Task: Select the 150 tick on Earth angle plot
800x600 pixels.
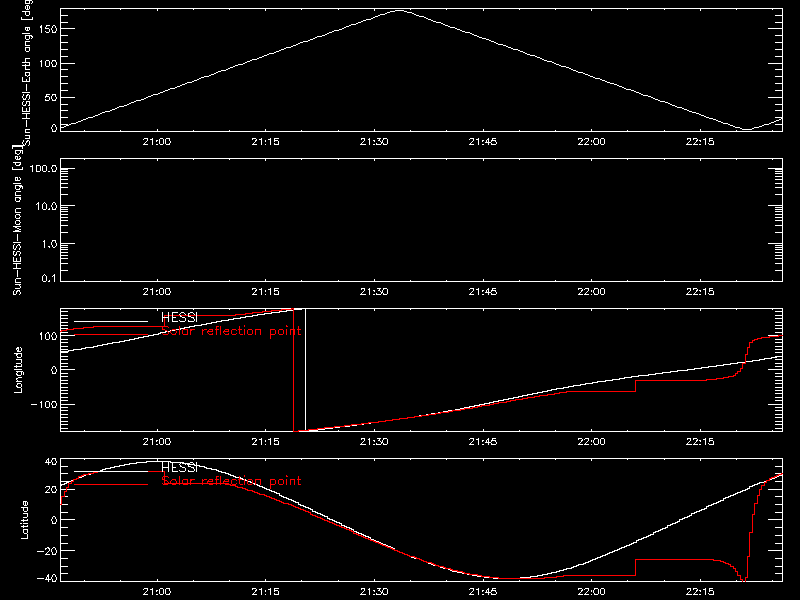Action: coord(48,29)
